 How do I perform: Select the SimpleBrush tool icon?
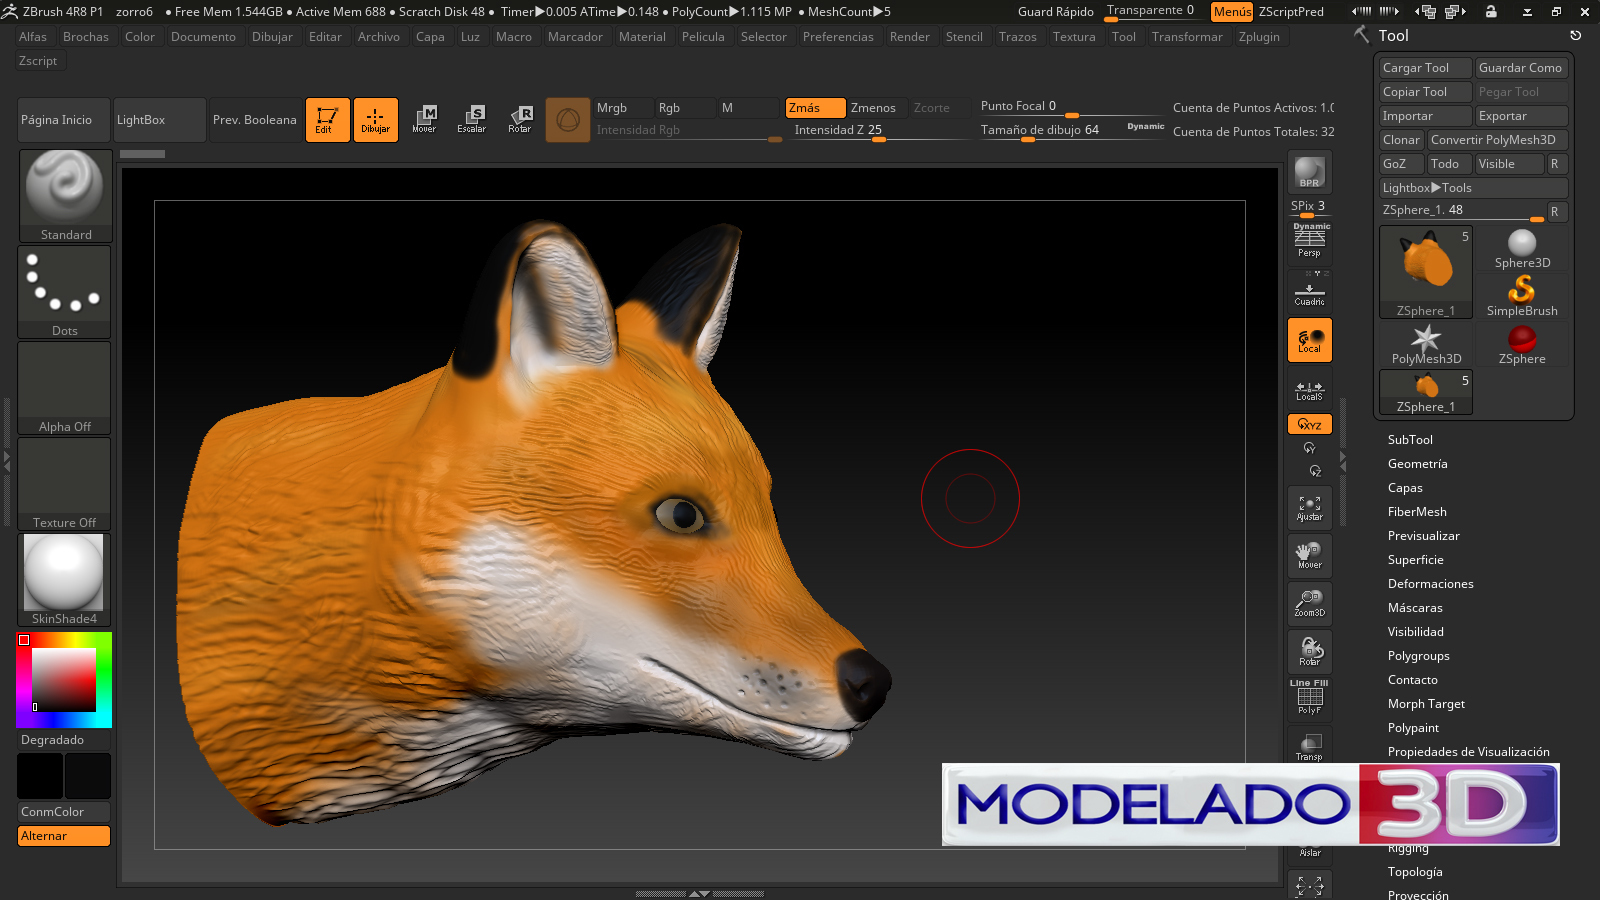point(1521,296)
